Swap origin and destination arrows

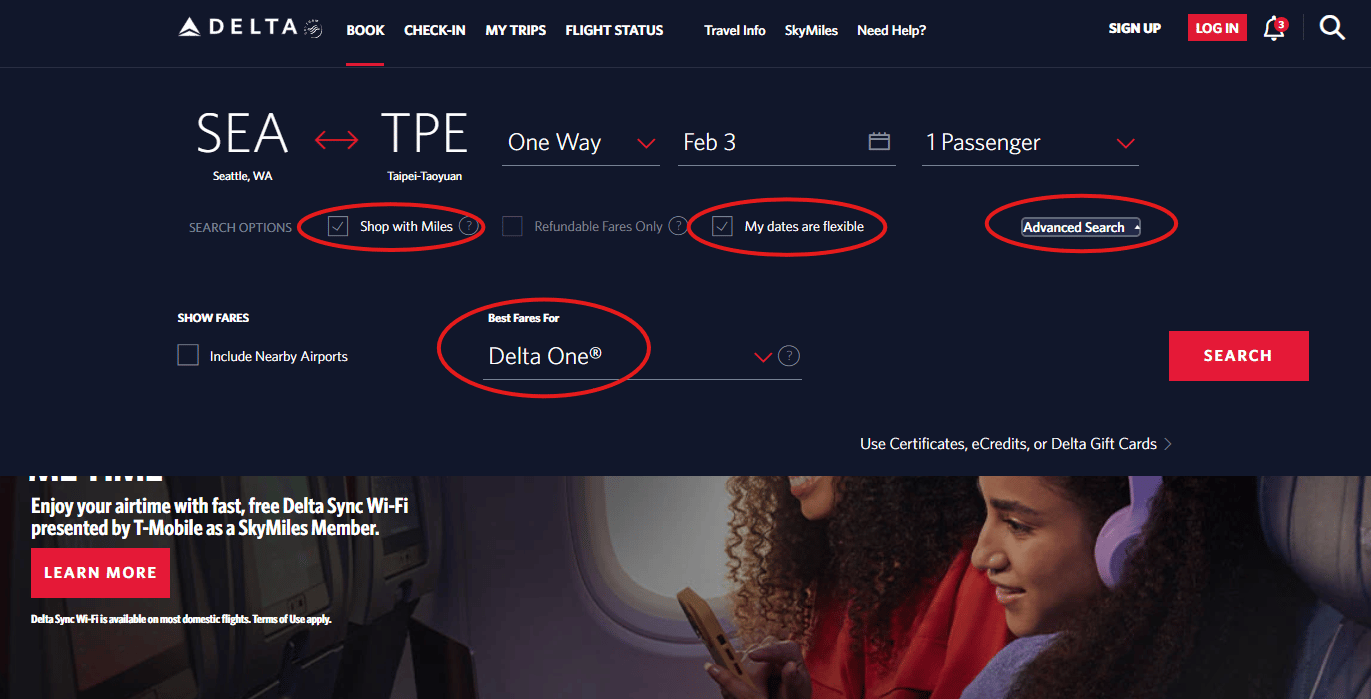click(x=336, y=141)
